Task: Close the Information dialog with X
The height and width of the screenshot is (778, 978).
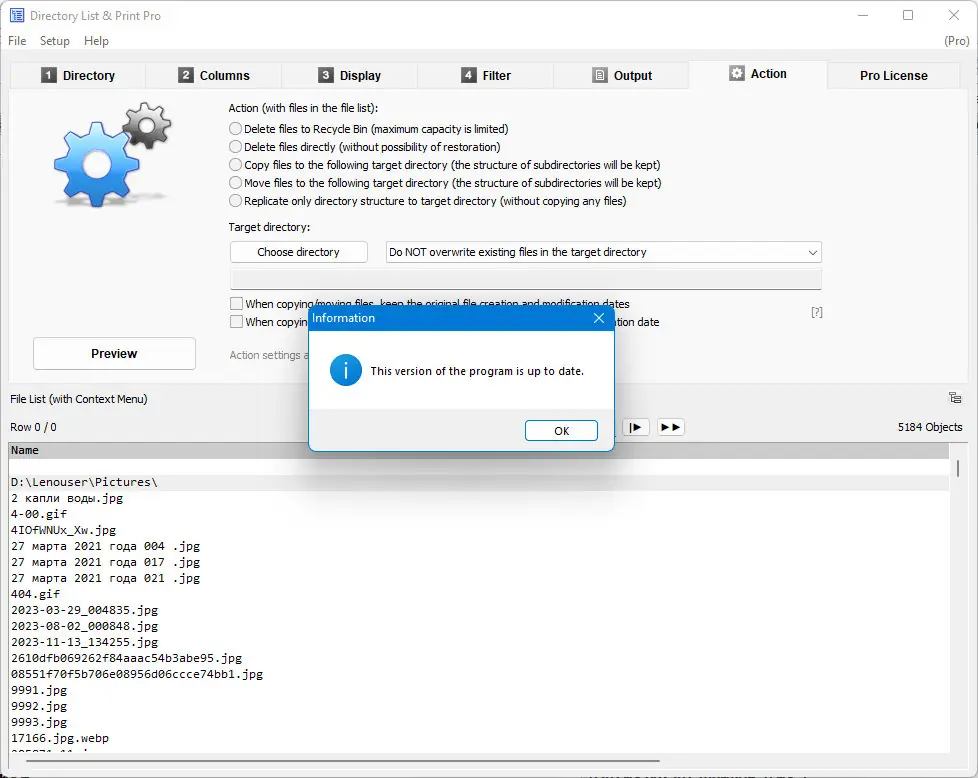Action: point(599,318)
